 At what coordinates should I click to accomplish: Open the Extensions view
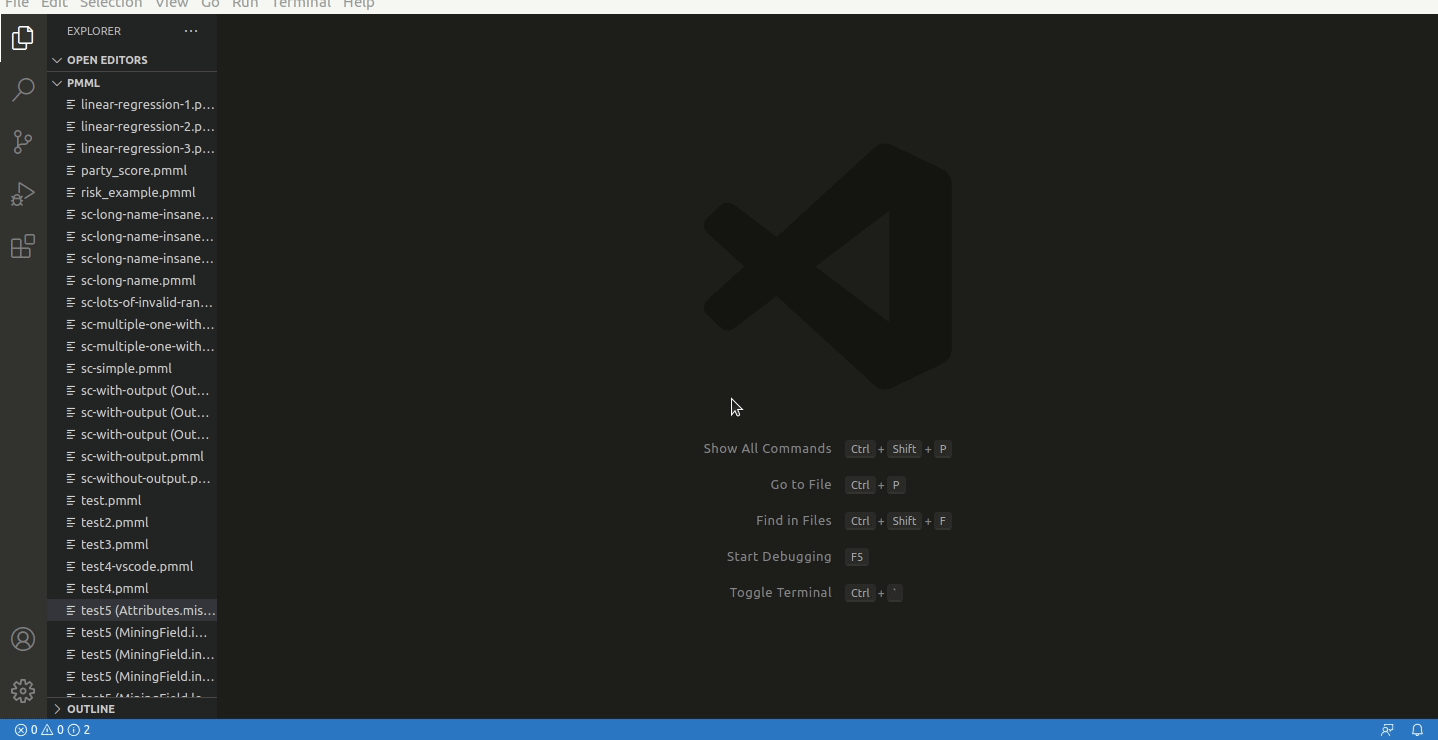(x=22, y=246)
